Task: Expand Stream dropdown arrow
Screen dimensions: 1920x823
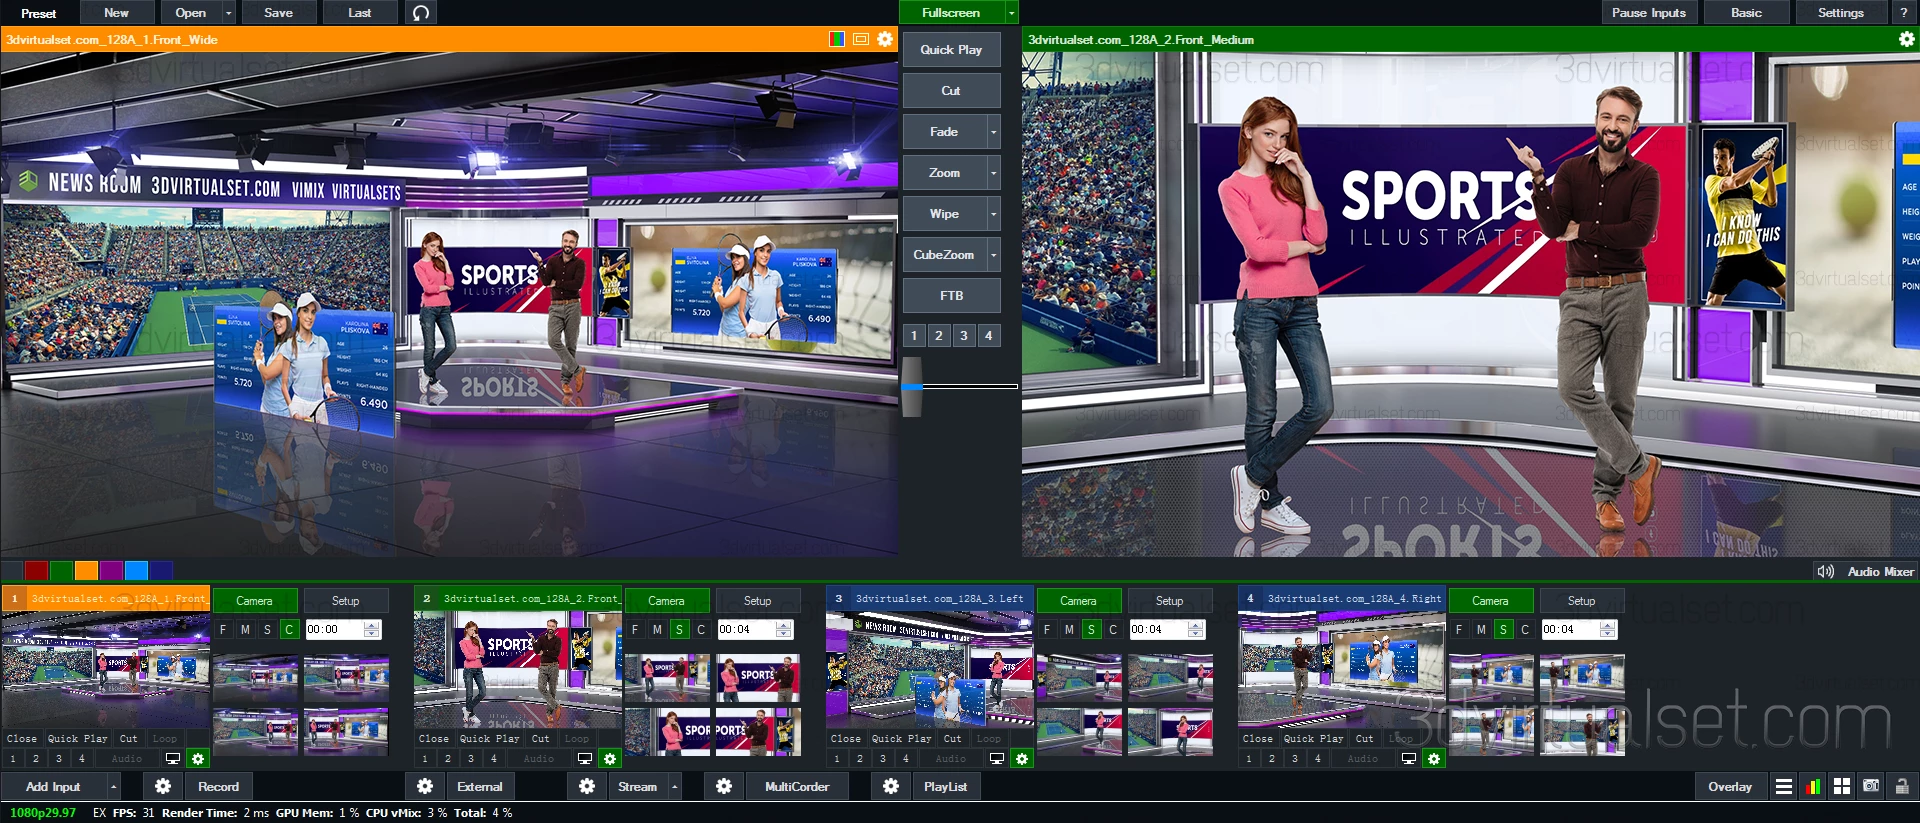Action: coord(675,787)
